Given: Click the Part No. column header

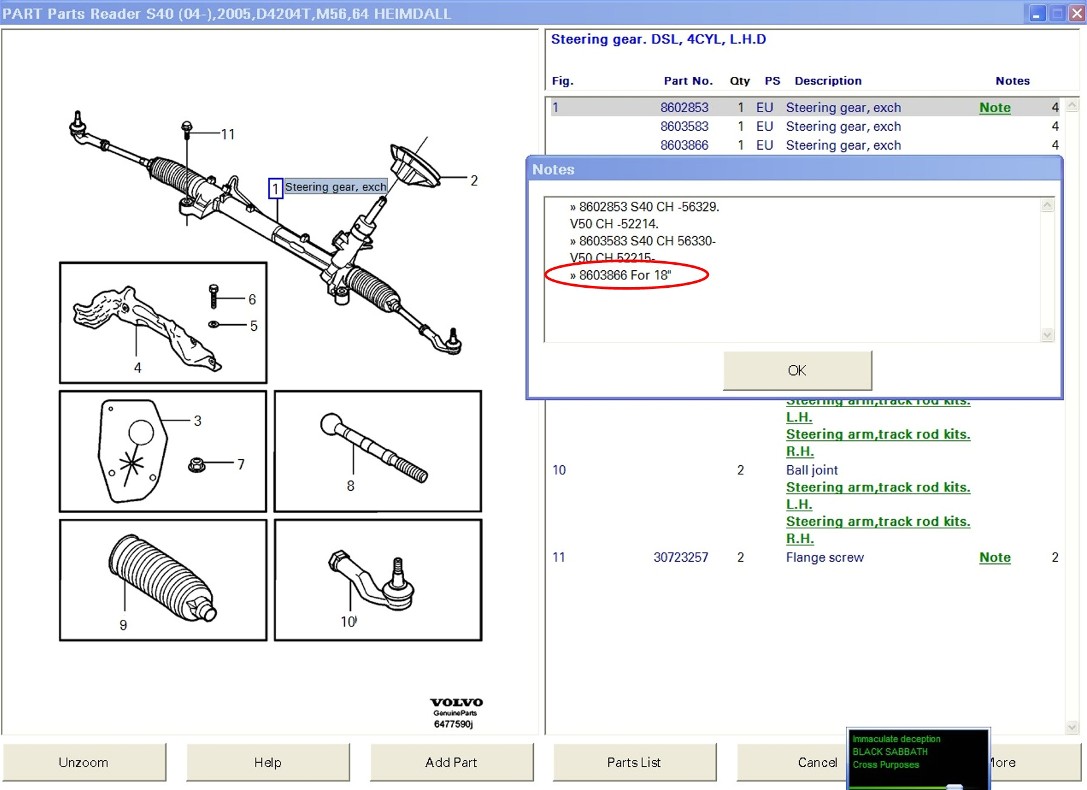Looking at the screenshot, I should [x=688, y=81].
